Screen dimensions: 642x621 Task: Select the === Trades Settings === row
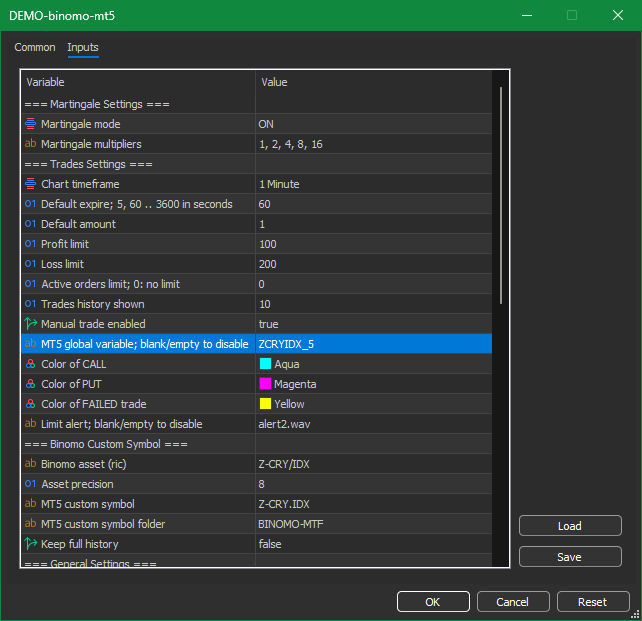(x=257, y=164)
